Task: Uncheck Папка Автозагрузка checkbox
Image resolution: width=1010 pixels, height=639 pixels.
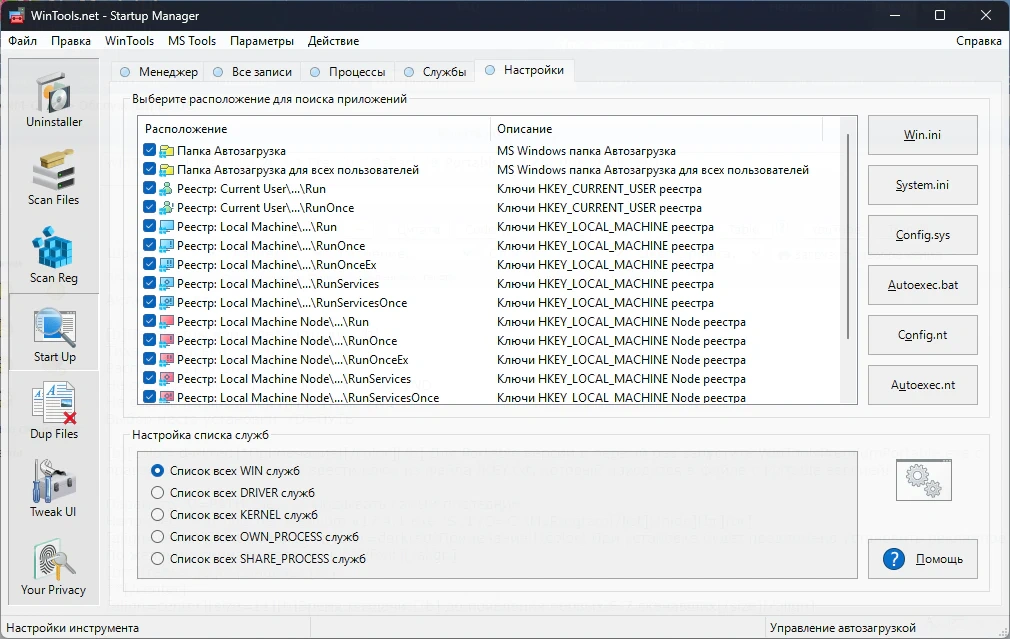Action: (149, 151)
